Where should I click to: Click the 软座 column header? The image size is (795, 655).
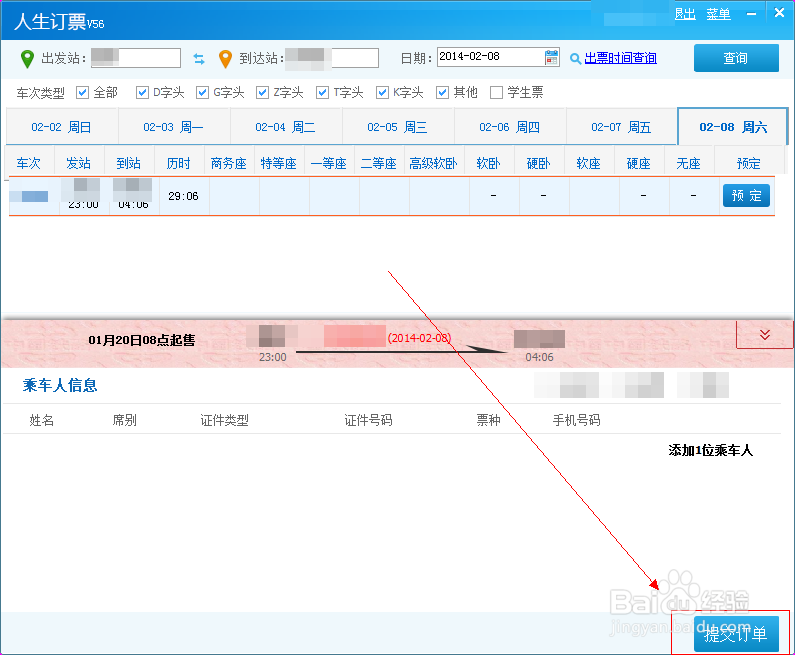(x=589, y=163)
